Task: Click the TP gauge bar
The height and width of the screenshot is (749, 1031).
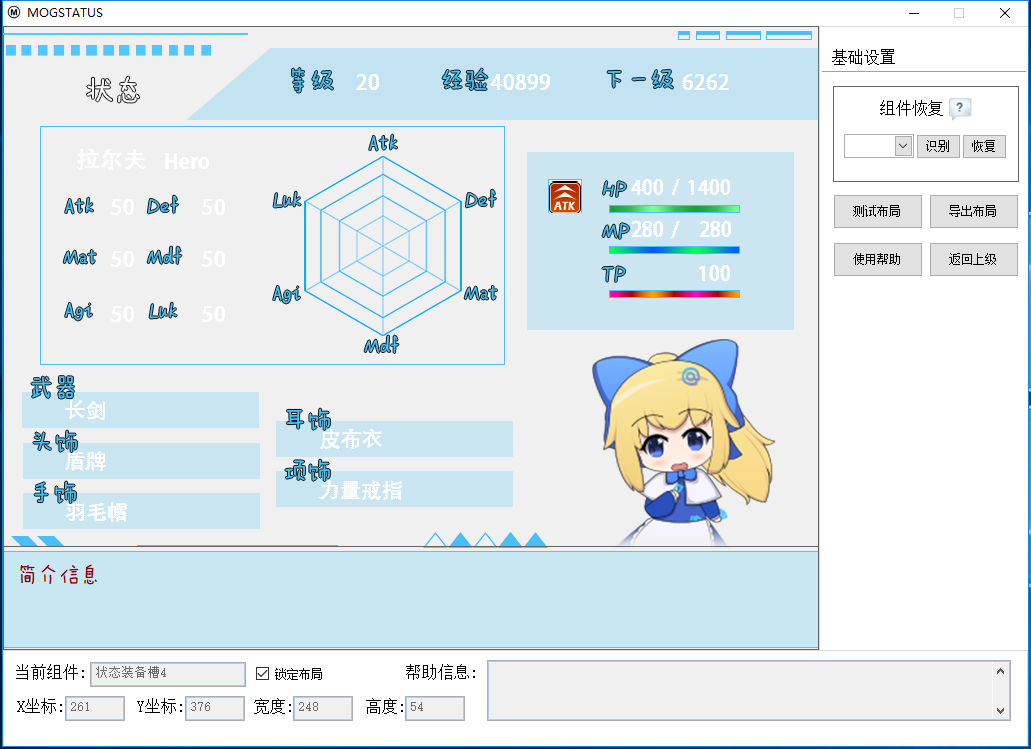Action: coord(674,294)
